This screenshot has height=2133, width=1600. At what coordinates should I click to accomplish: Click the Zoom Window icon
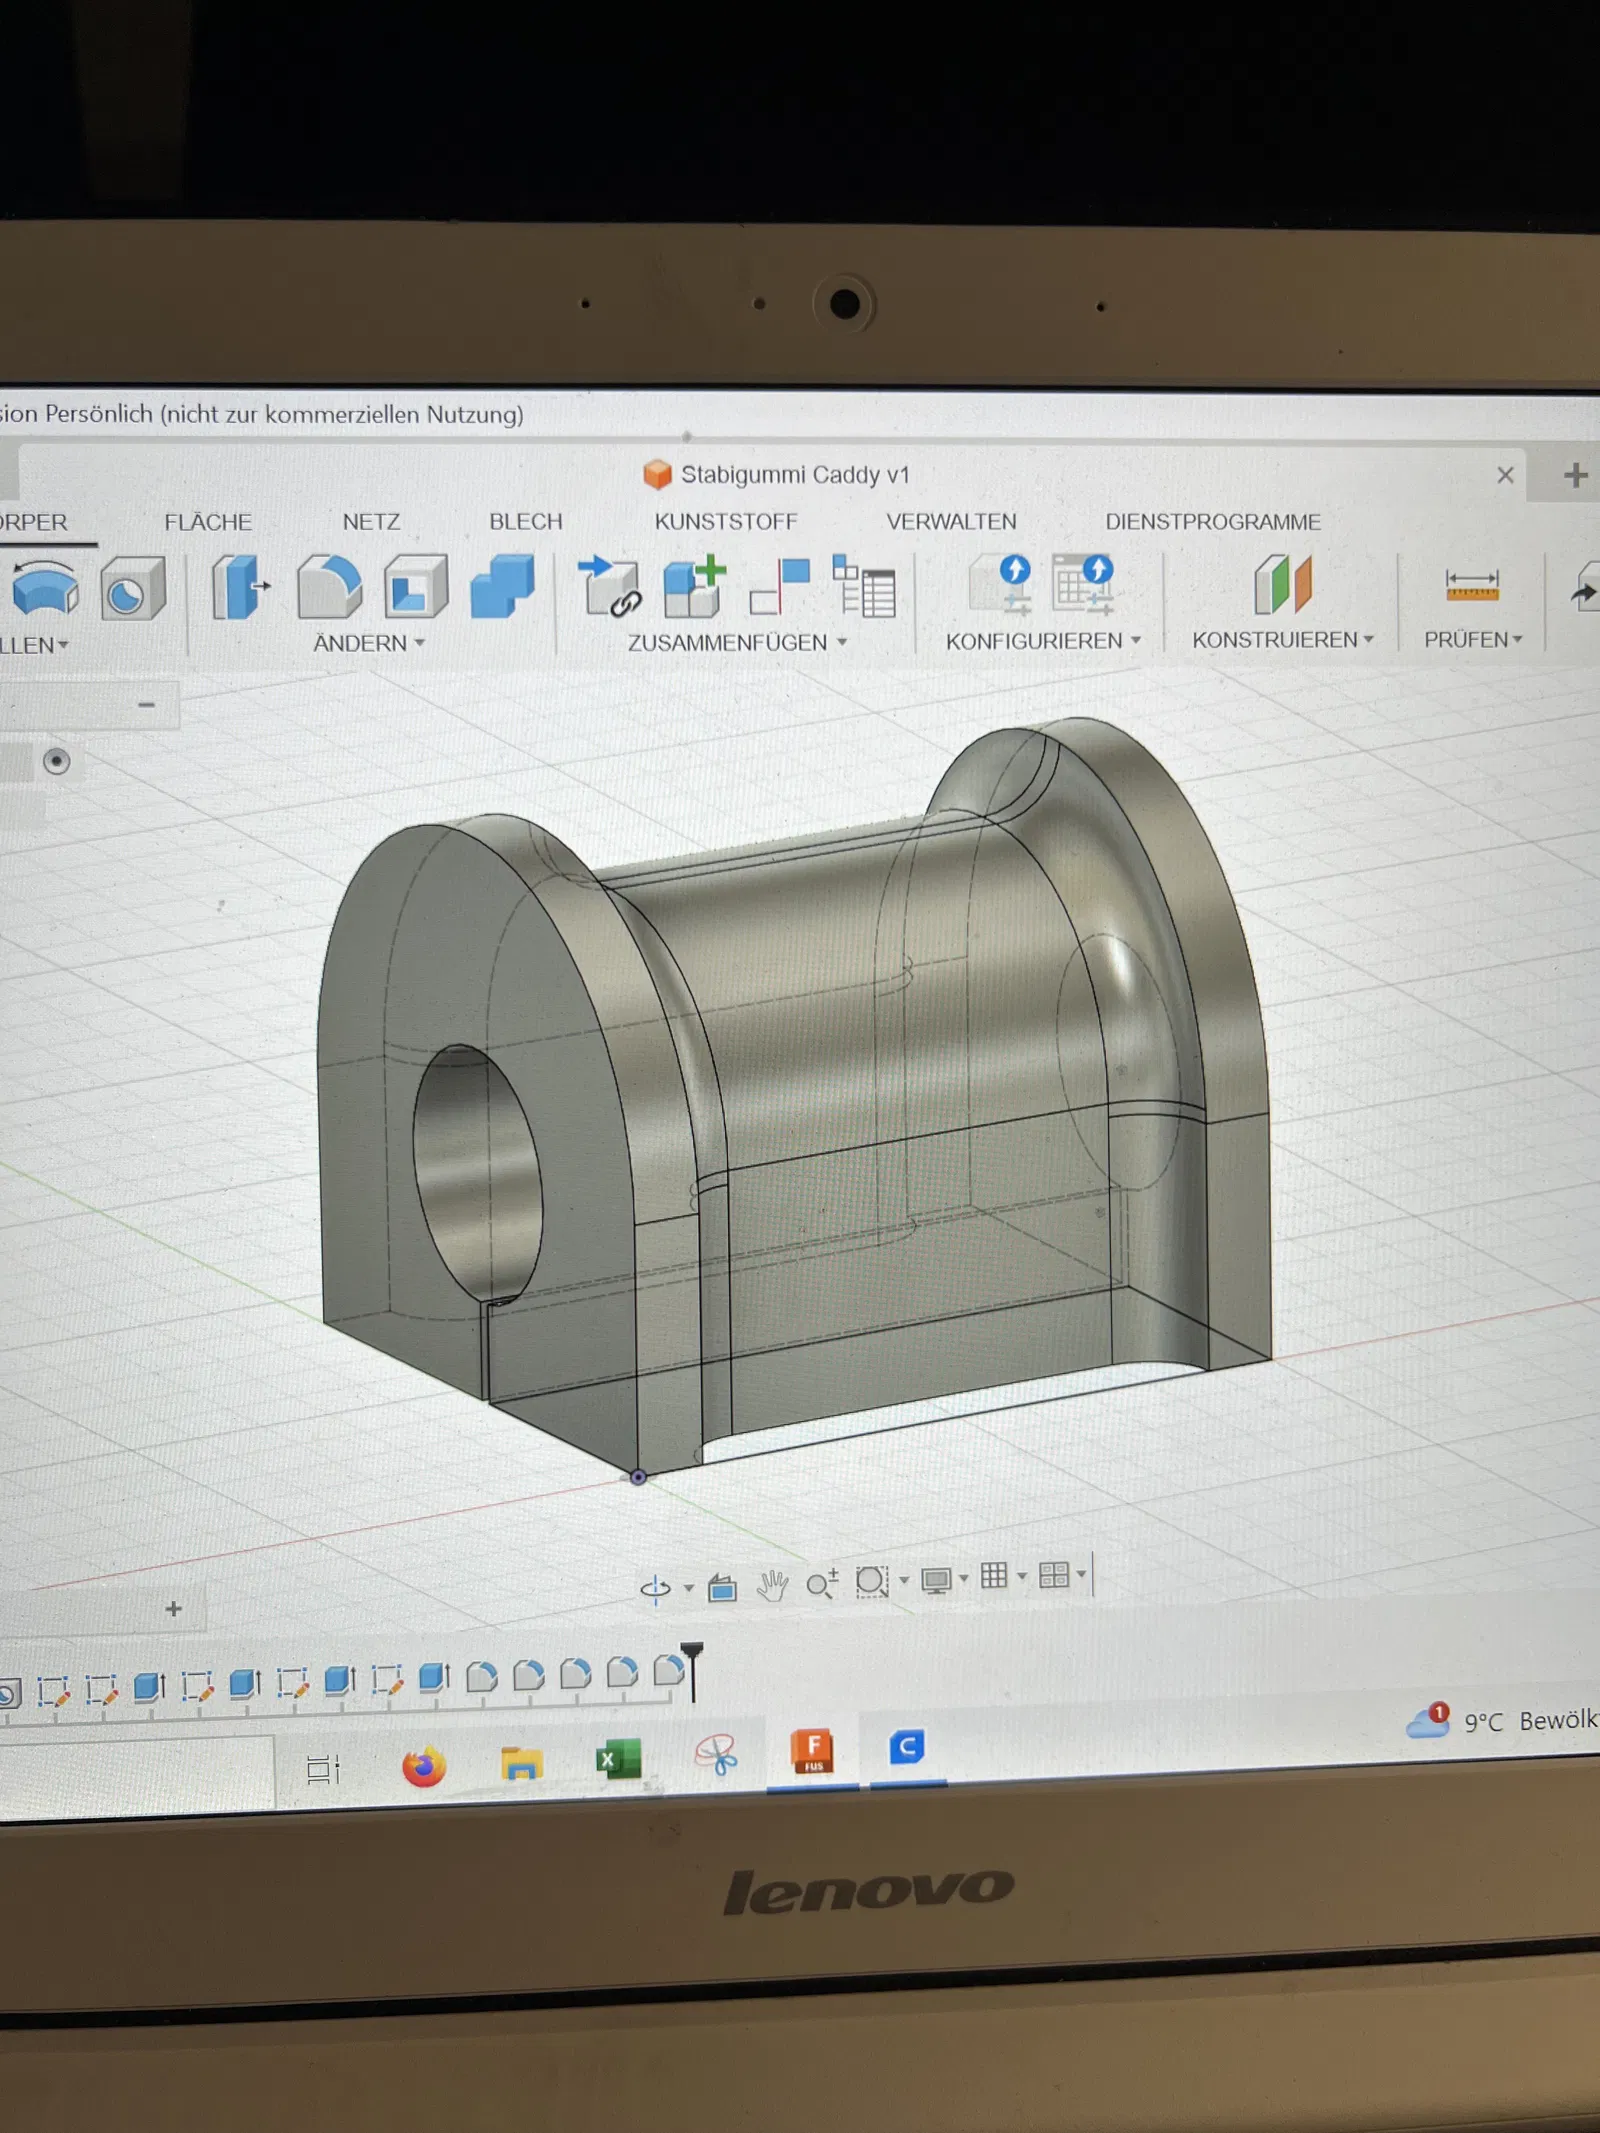872,1582
